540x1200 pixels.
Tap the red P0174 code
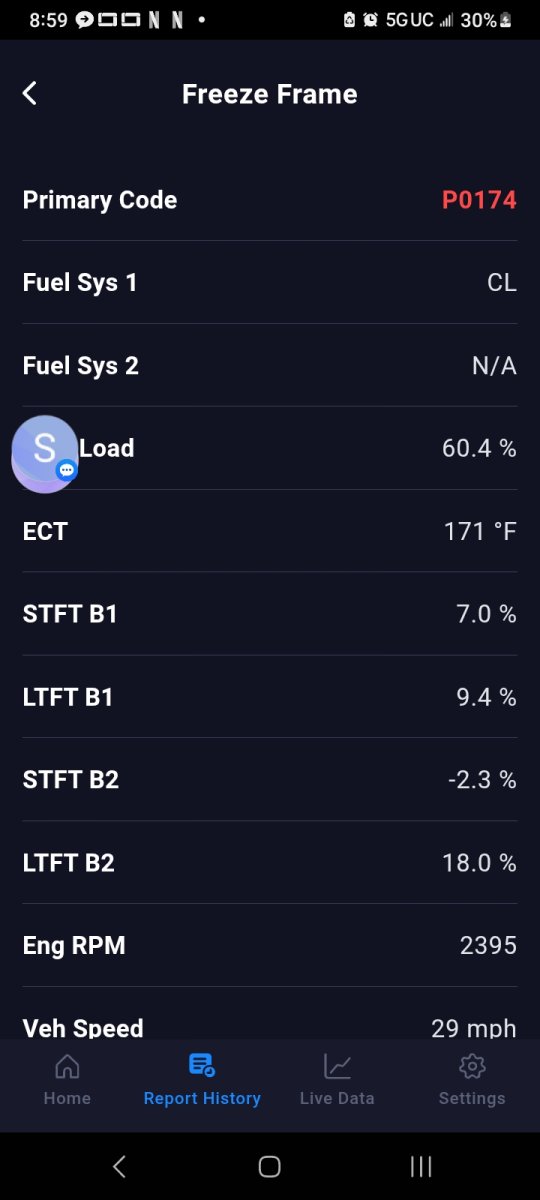[x=479, y=200]
